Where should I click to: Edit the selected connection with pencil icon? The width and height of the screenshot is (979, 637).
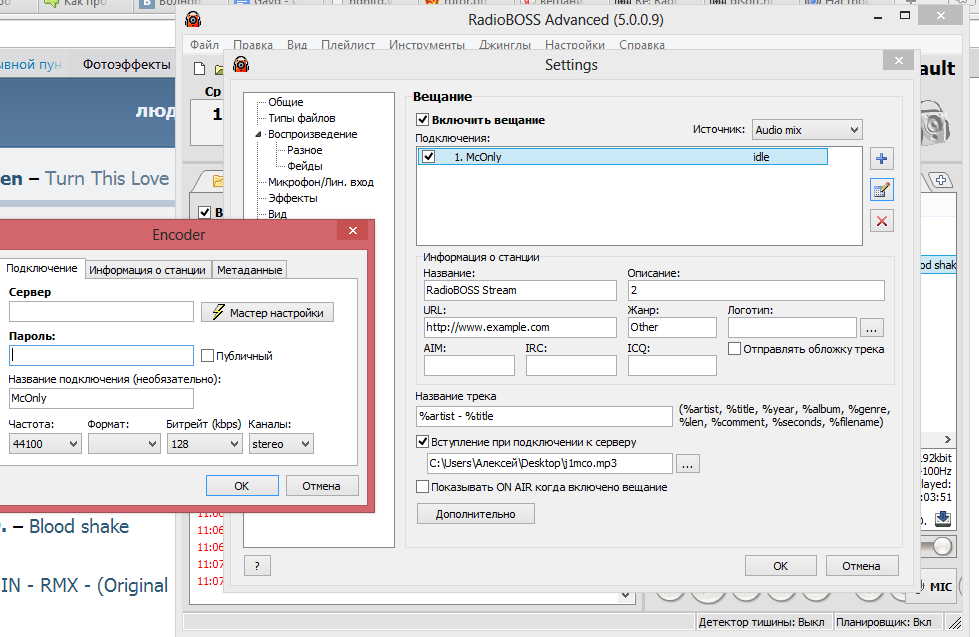pyautogui.click(x=882, y=190)
